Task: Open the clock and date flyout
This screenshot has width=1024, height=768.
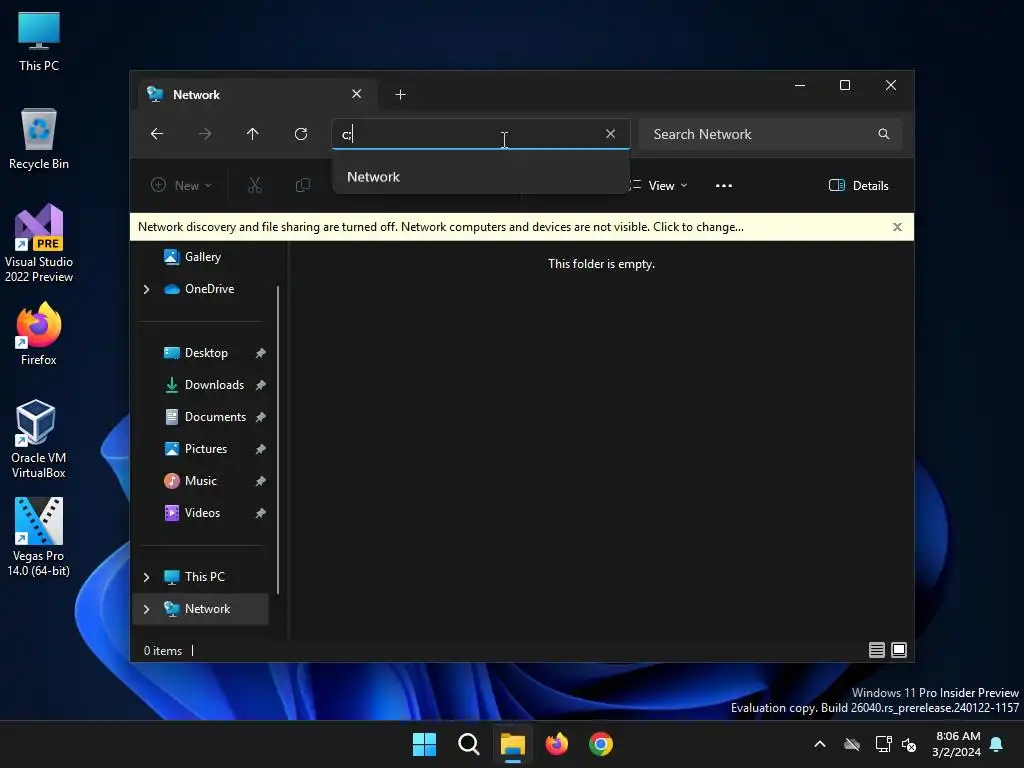Action: [x=957, y=744]
